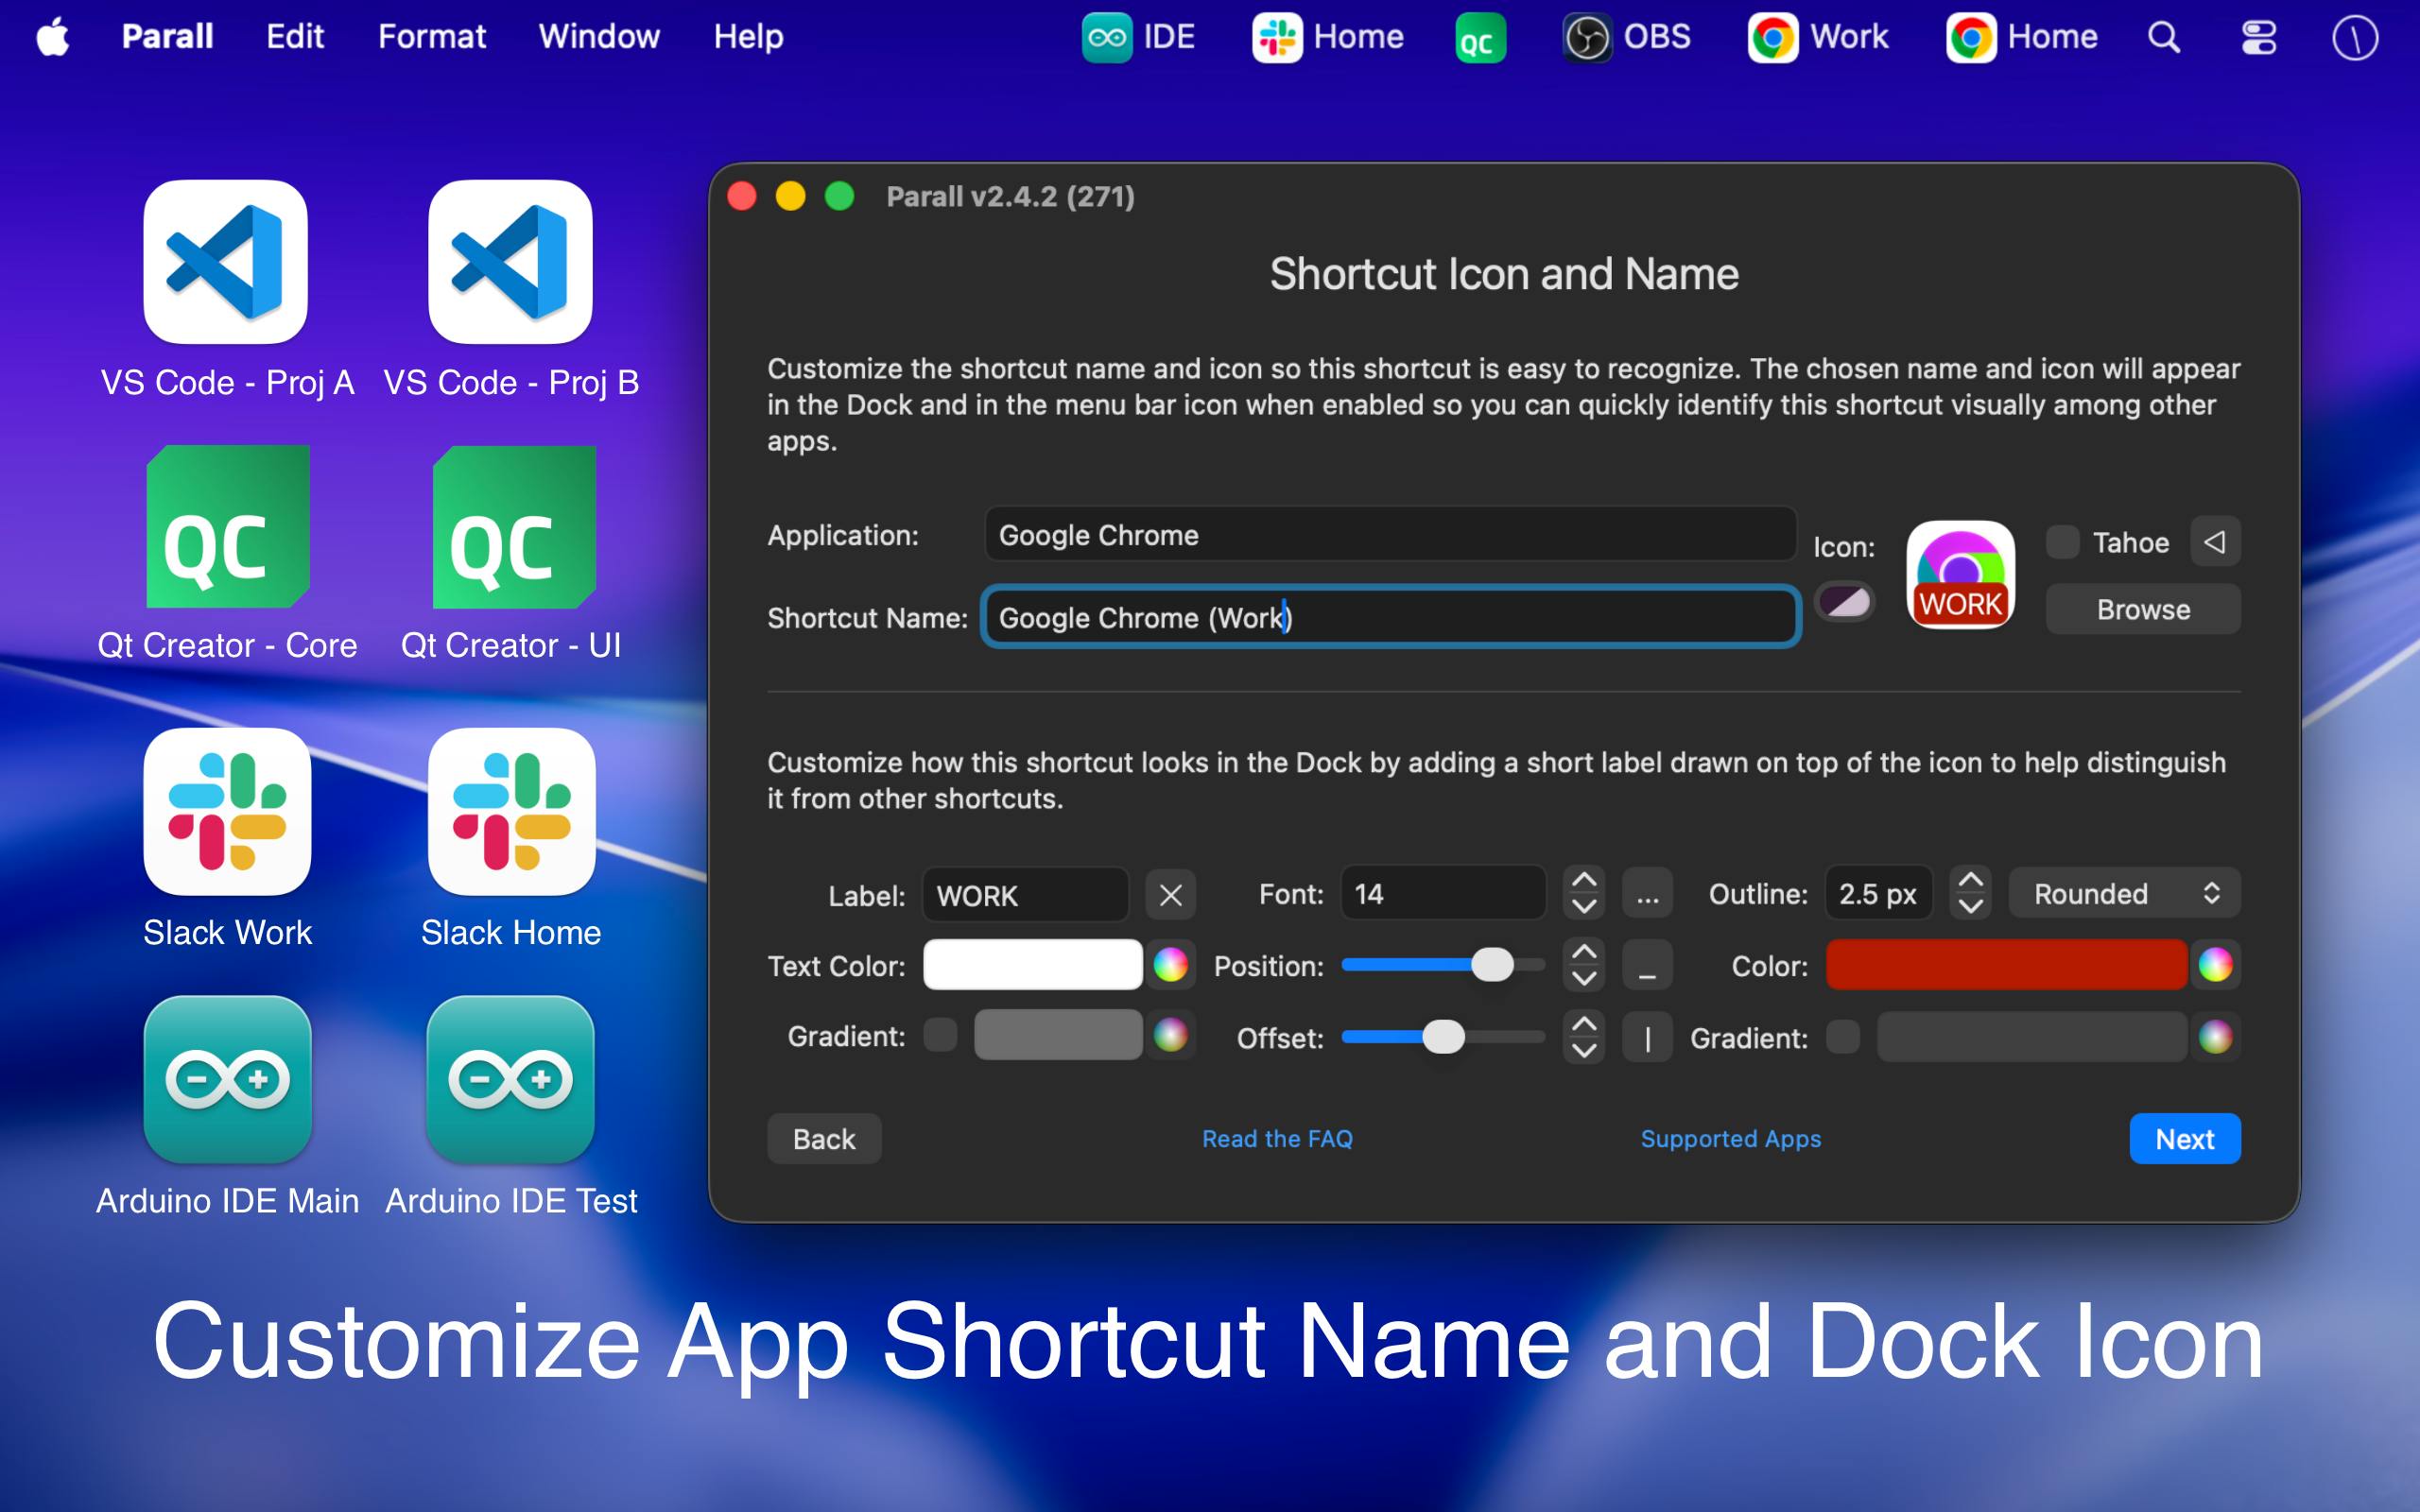Open the Rounded outline style dropdown
The height and width of the screenshot is (1512, 2420).
click(2124, 893)
